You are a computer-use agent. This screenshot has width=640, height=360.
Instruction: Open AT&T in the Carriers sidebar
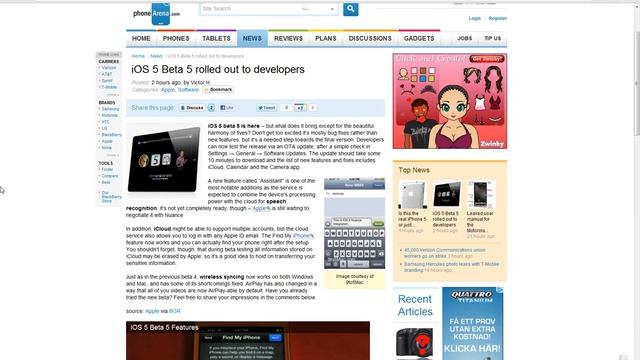107,74
